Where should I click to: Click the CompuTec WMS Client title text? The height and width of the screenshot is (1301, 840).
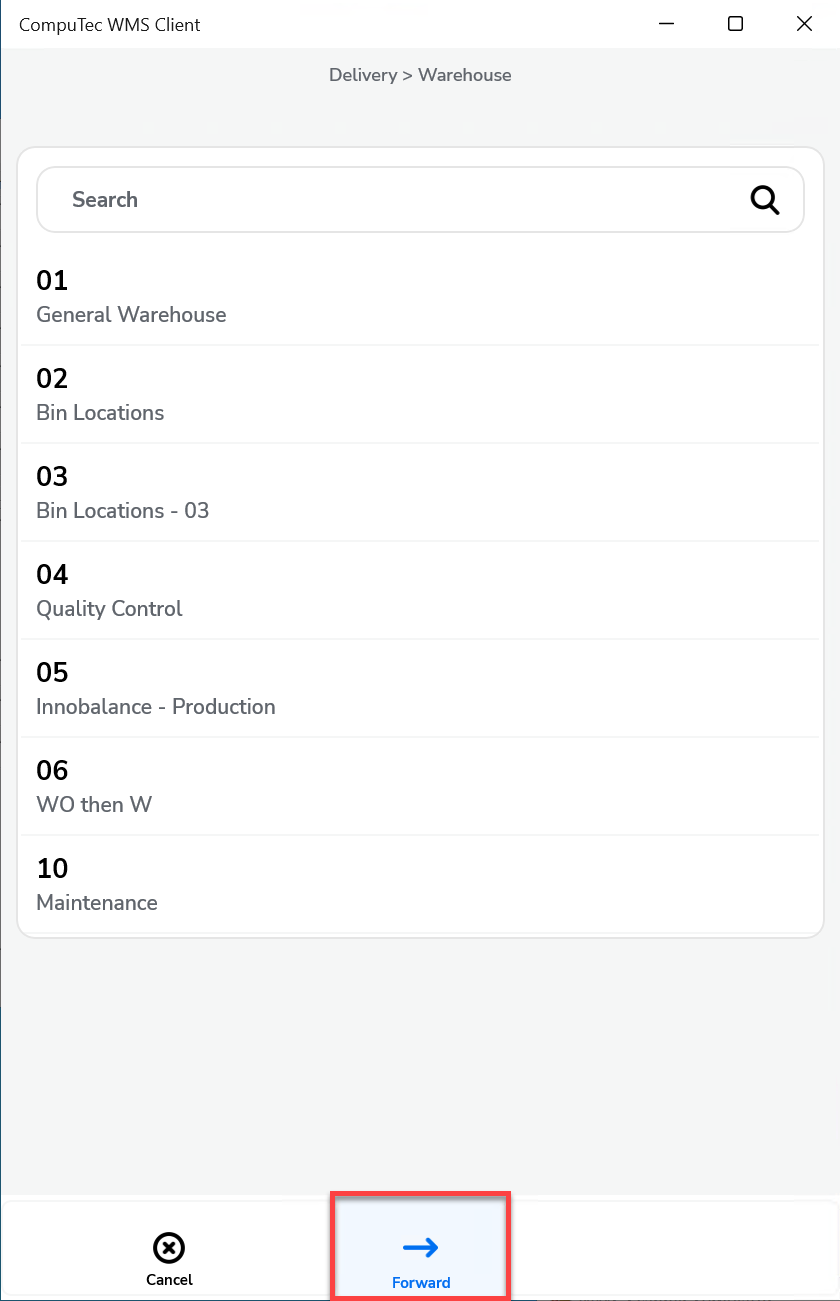click(110, 25)
